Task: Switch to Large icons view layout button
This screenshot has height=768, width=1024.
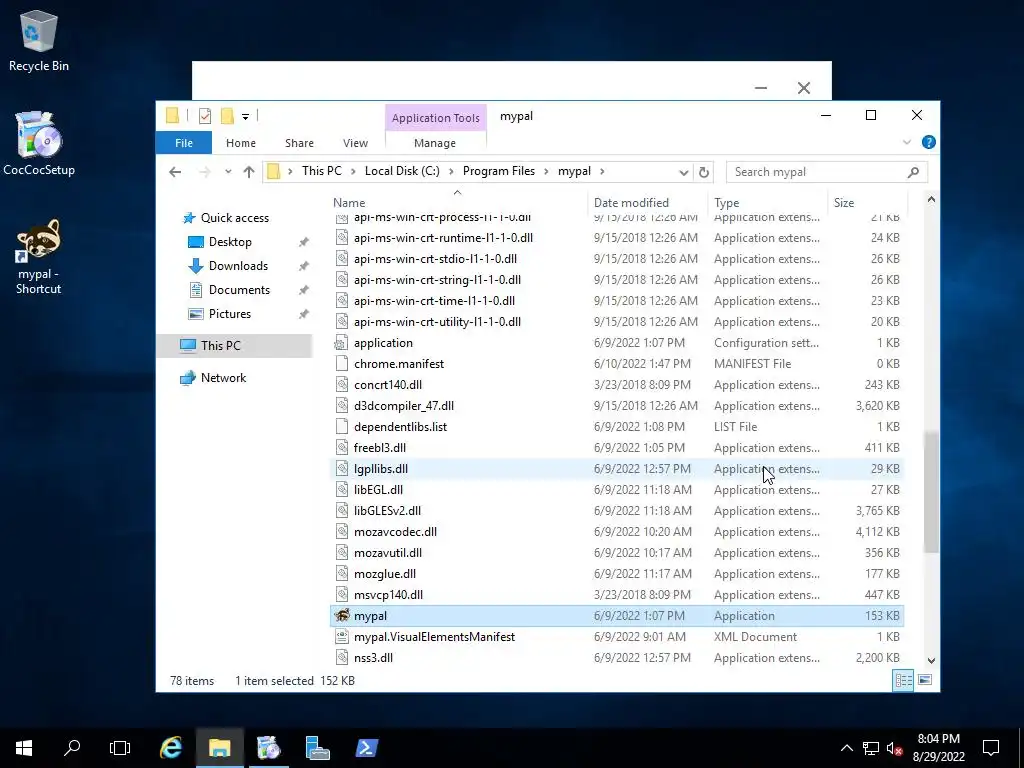Action: click(925, 680)
